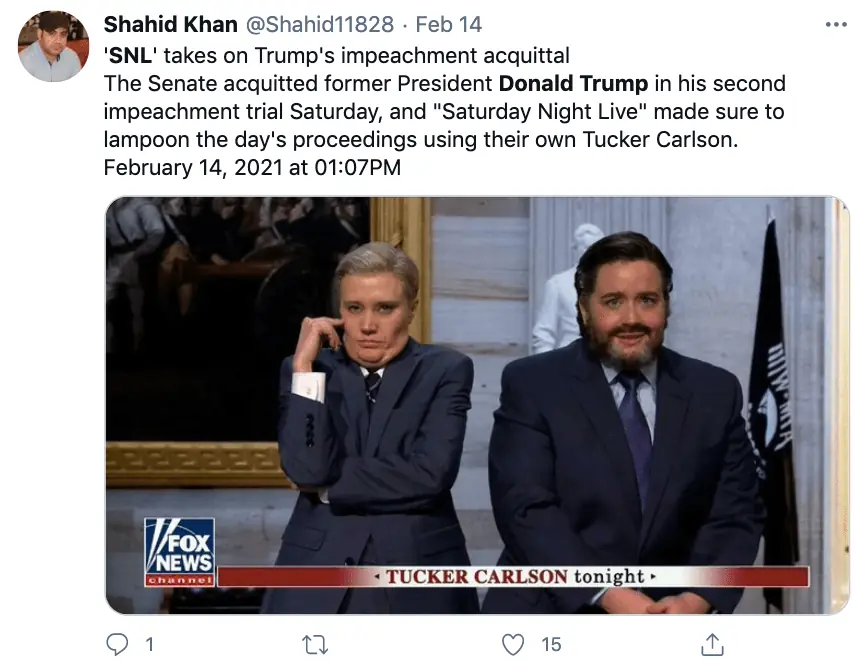Click the bold Donald Trump text
Viewport: 868px width, 670px height.
coord(573,82)
